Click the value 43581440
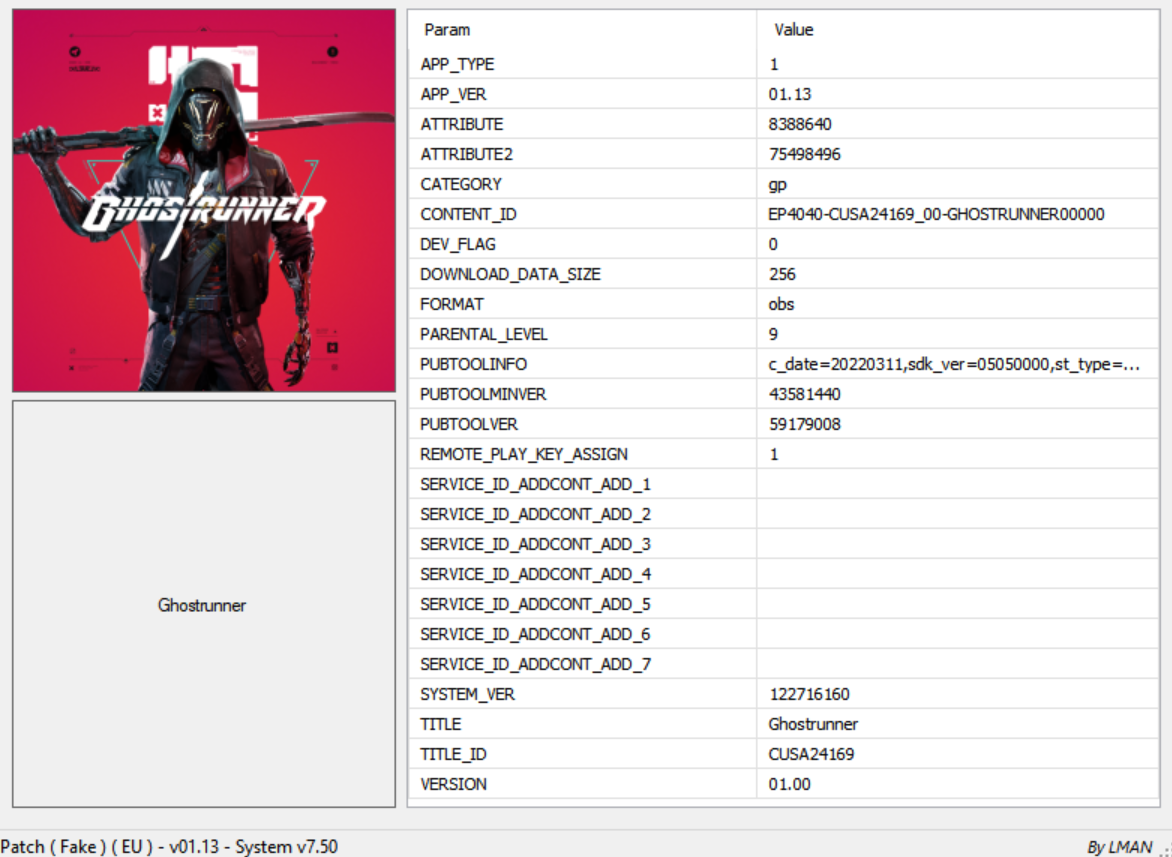1172x857 pixels. [804, 394]
